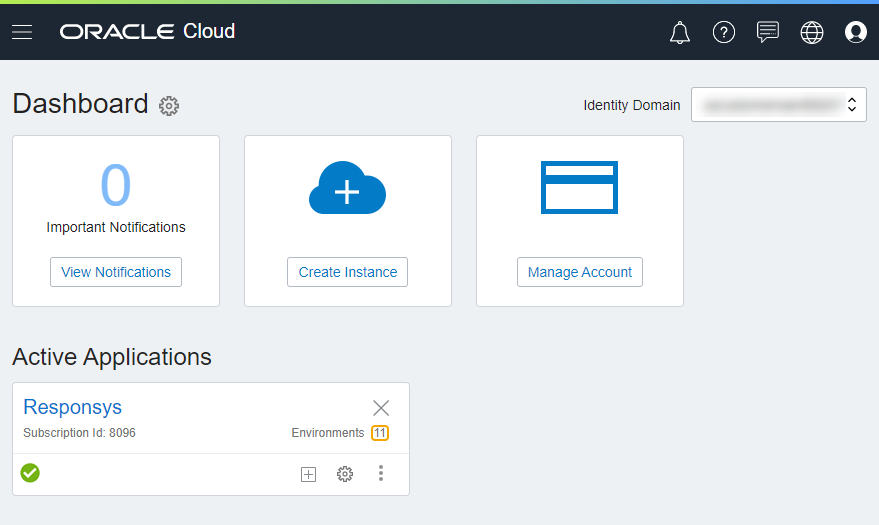Open the help question mark icon
The image size is (879, 525).
724,32
